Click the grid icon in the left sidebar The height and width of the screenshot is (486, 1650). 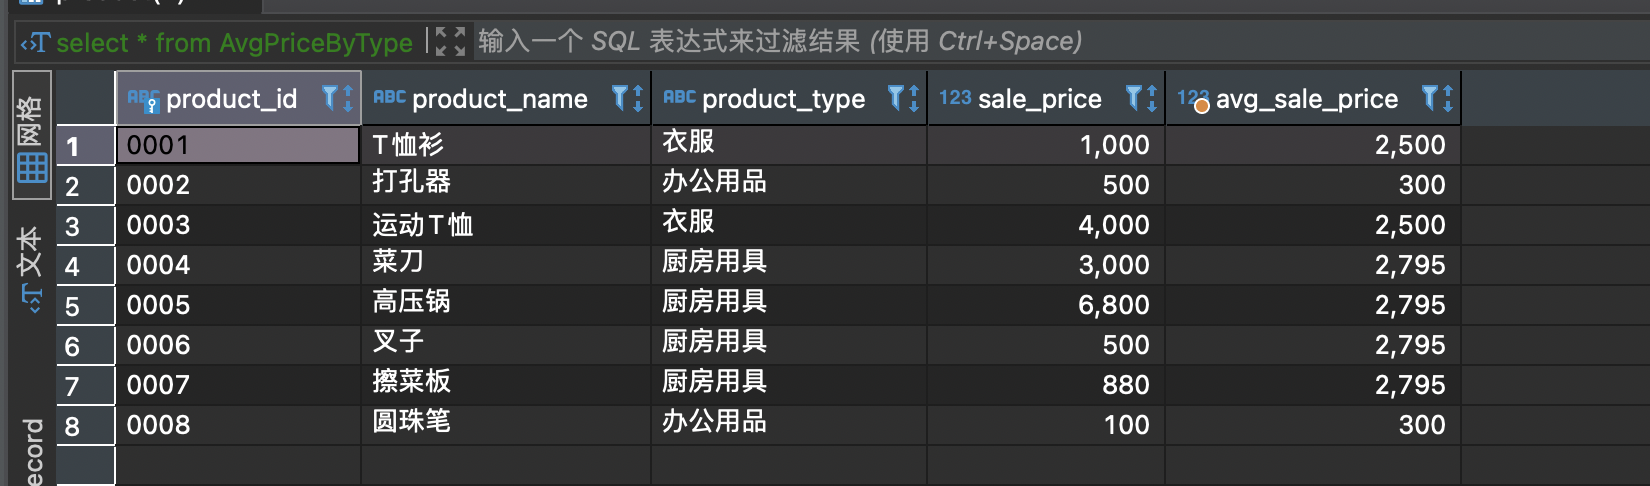coord(31,167)
